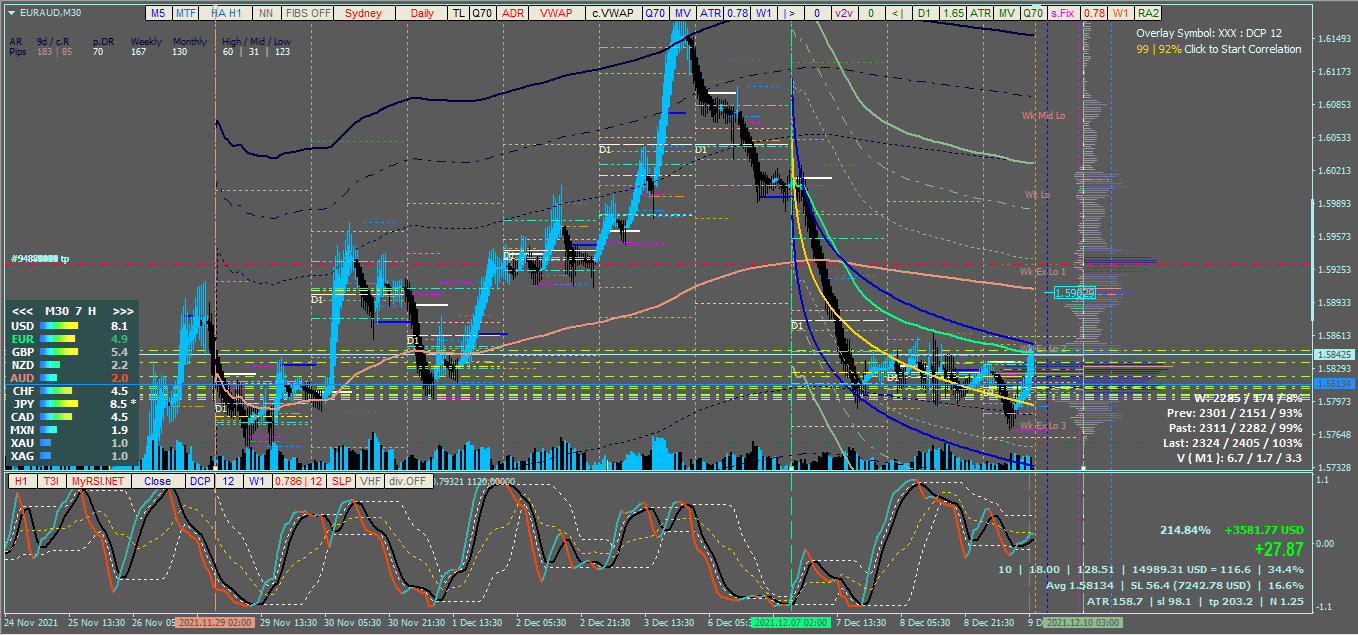Click the >>> next arrow in currency meter
The image size is (1358, 635).
[122, 311]
